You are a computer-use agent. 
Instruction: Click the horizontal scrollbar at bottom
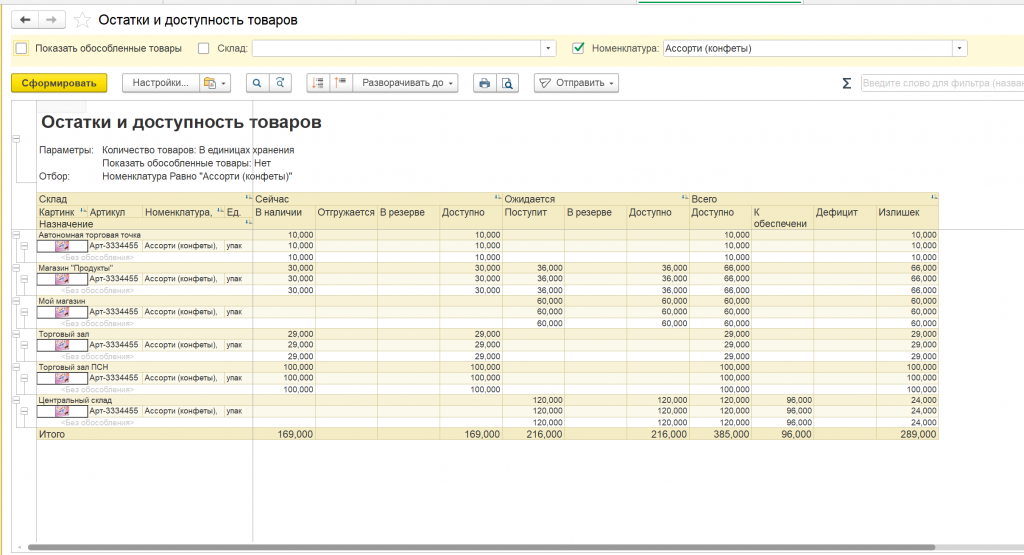coord(480,547)
